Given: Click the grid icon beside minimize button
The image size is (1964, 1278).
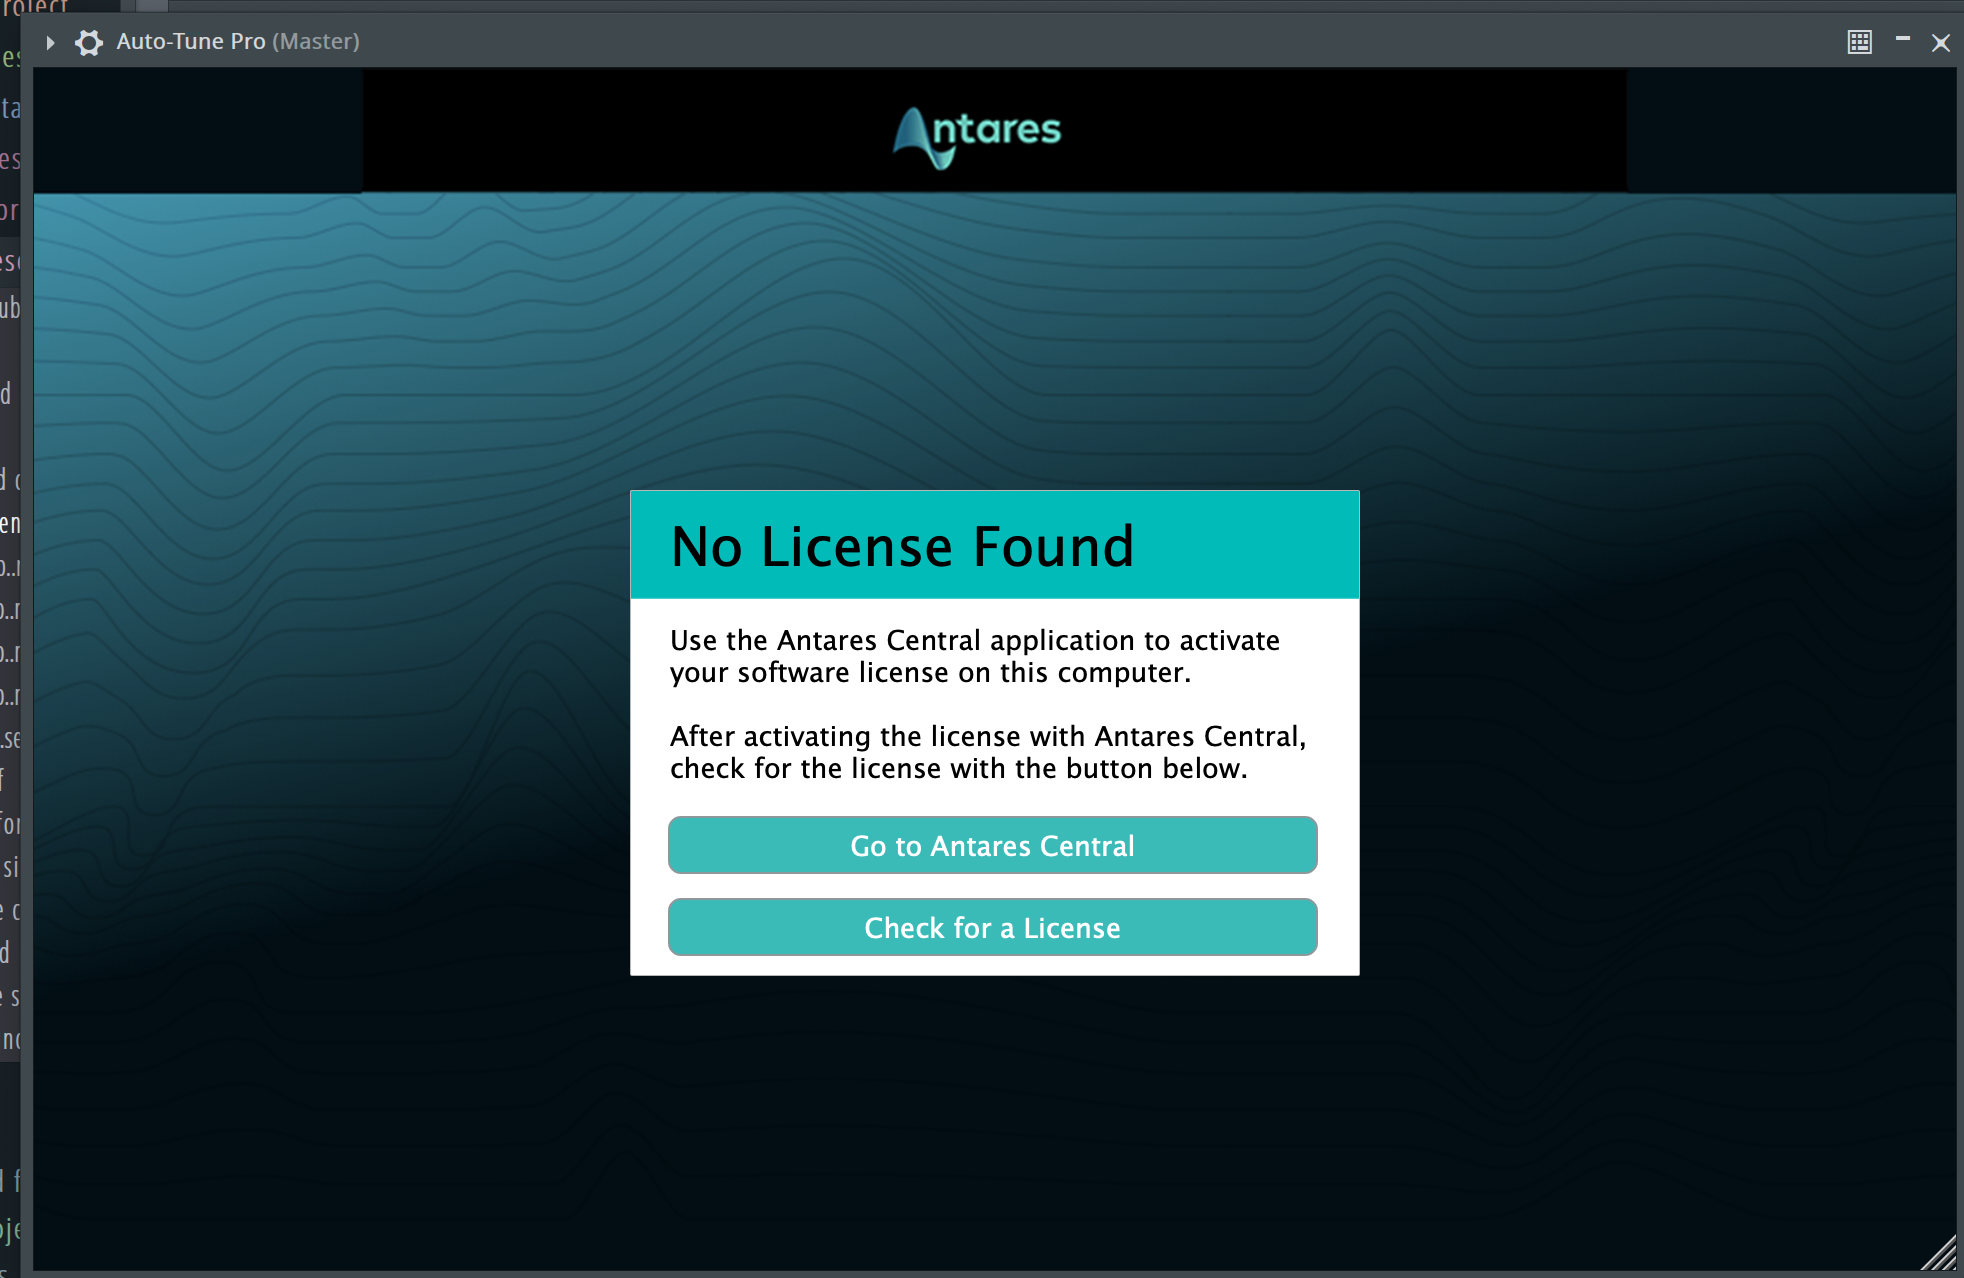Looking at the screenshot, I should click(1859, 42).
